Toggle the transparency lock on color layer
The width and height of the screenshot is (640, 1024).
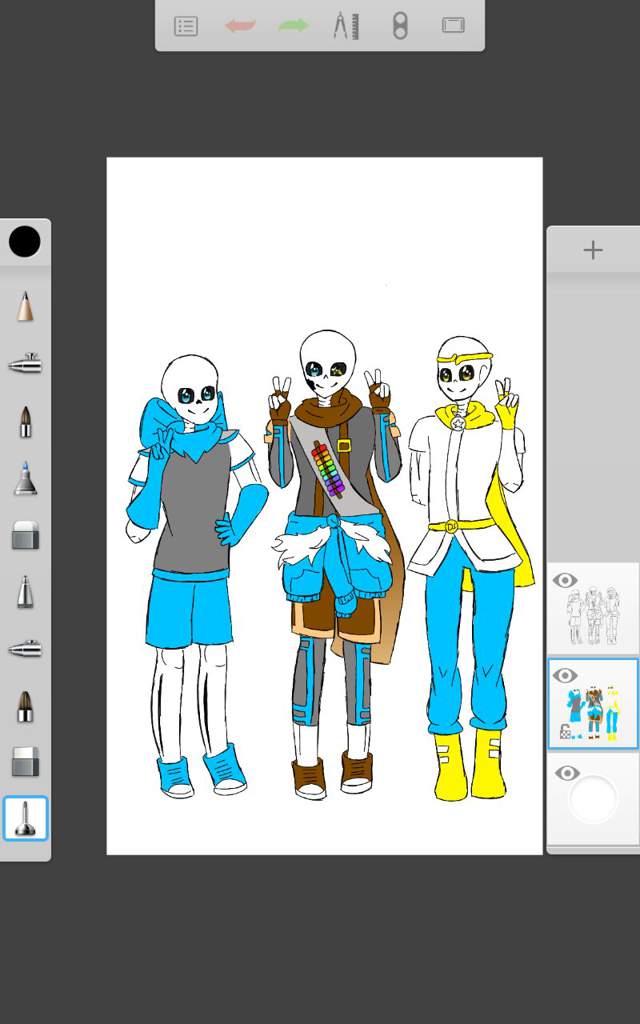click(x=565, y=732)
